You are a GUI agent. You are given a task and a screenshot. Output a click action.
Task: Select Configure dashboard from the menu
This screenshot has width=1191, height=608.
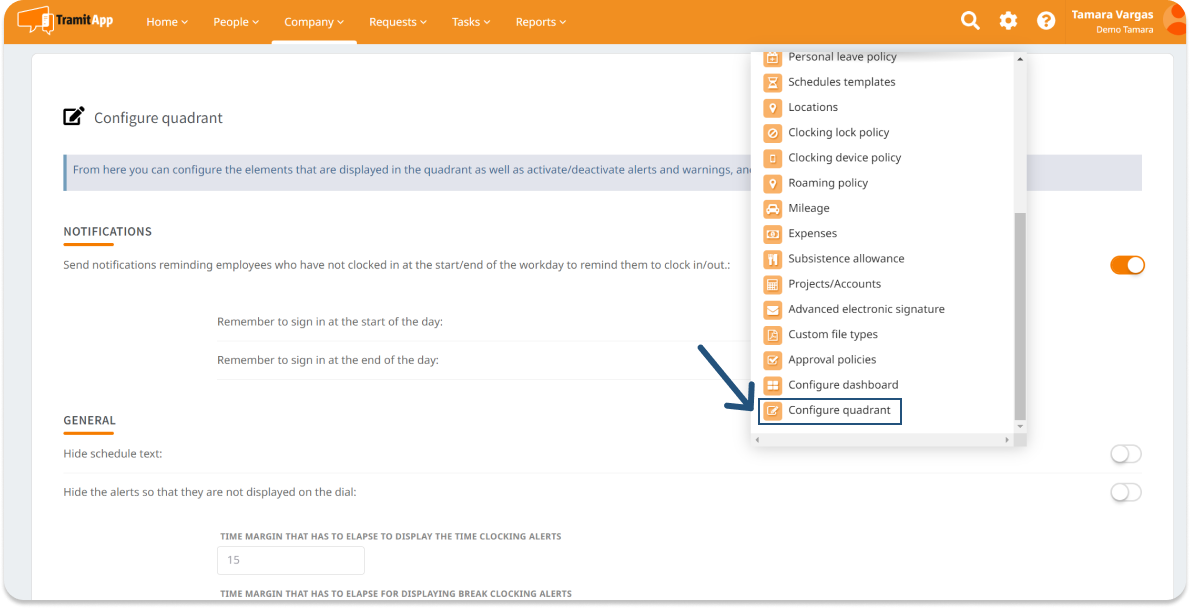point(843,384)
